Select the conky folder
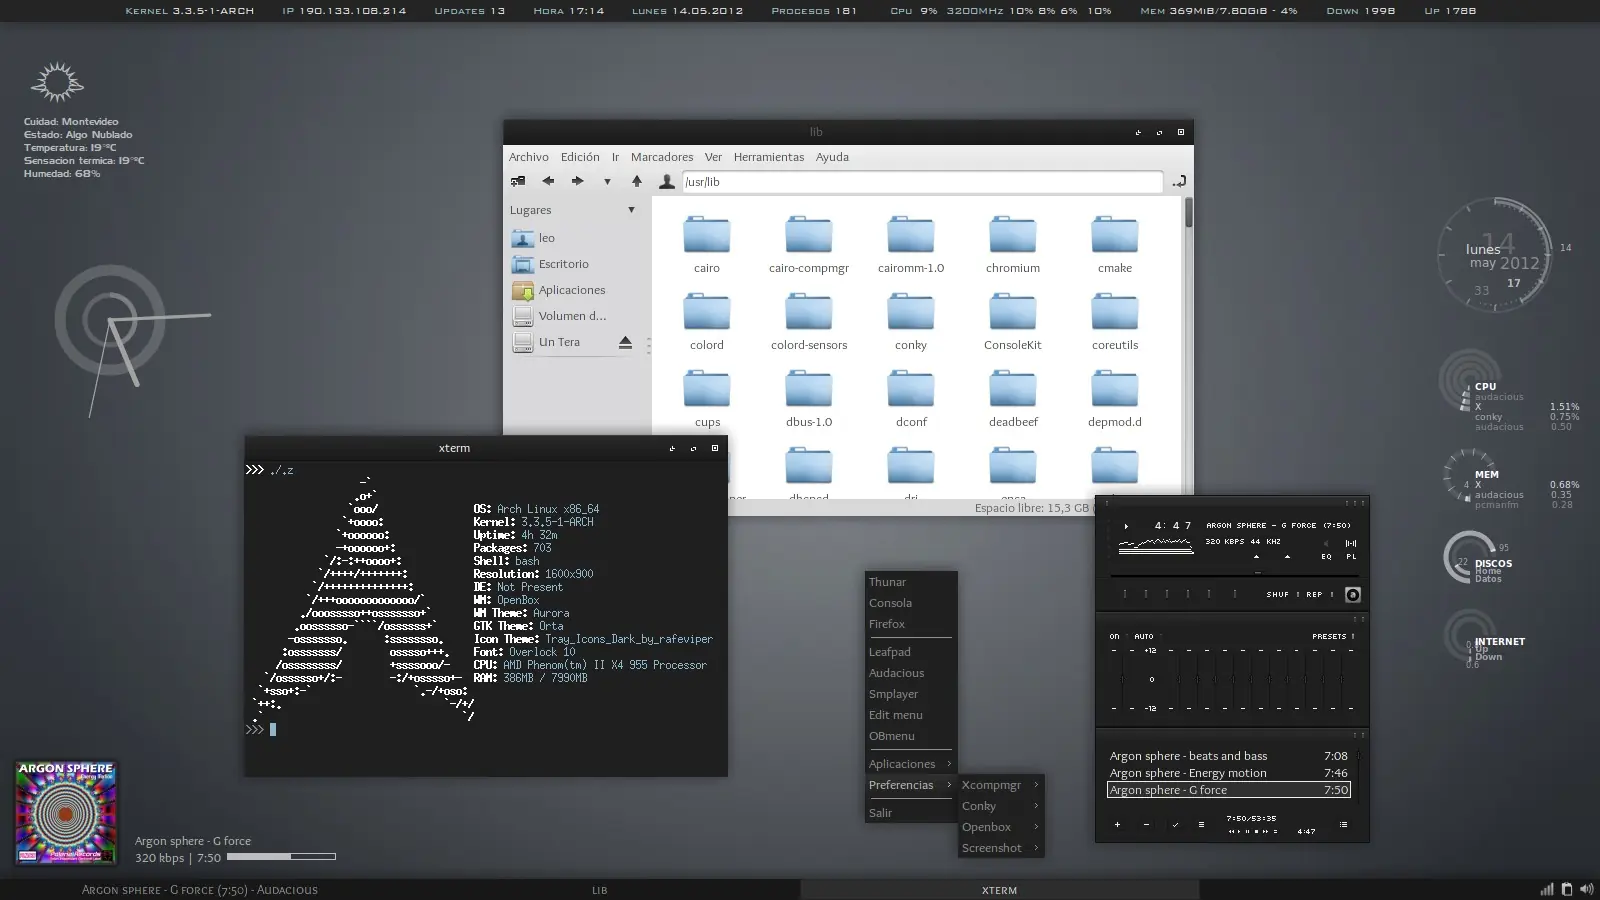 tap(911, 321)
